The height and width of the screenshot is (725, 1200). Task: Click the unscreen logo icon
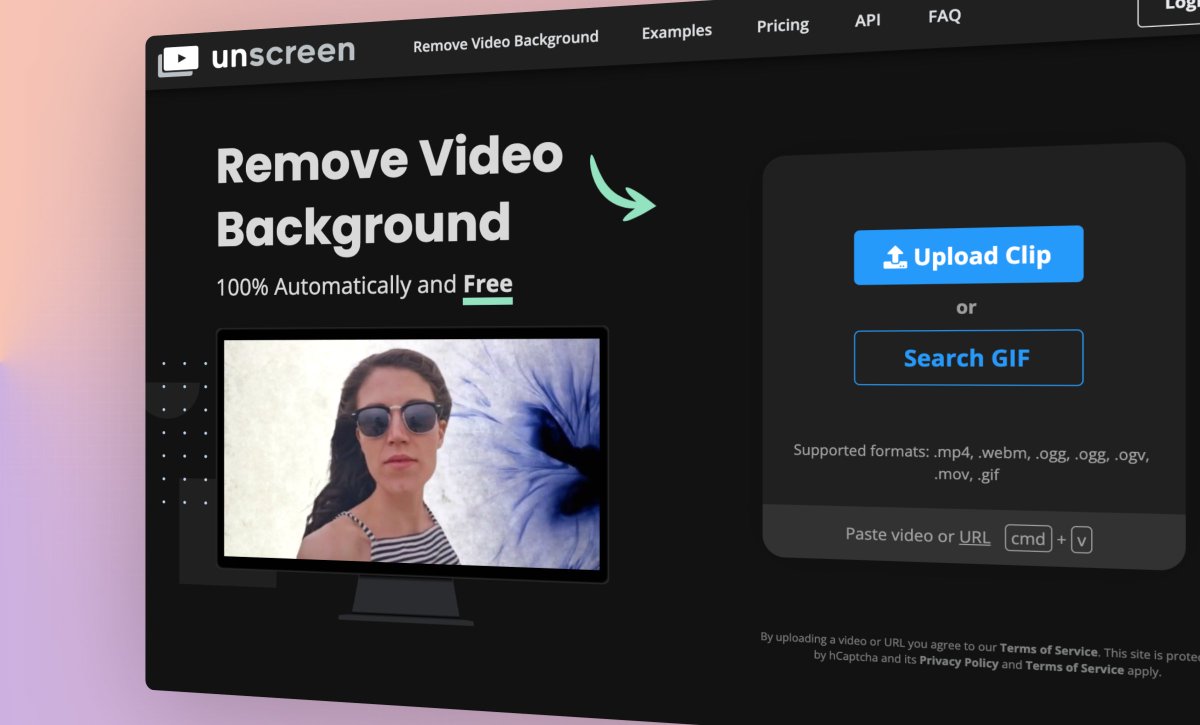point(178,60)
